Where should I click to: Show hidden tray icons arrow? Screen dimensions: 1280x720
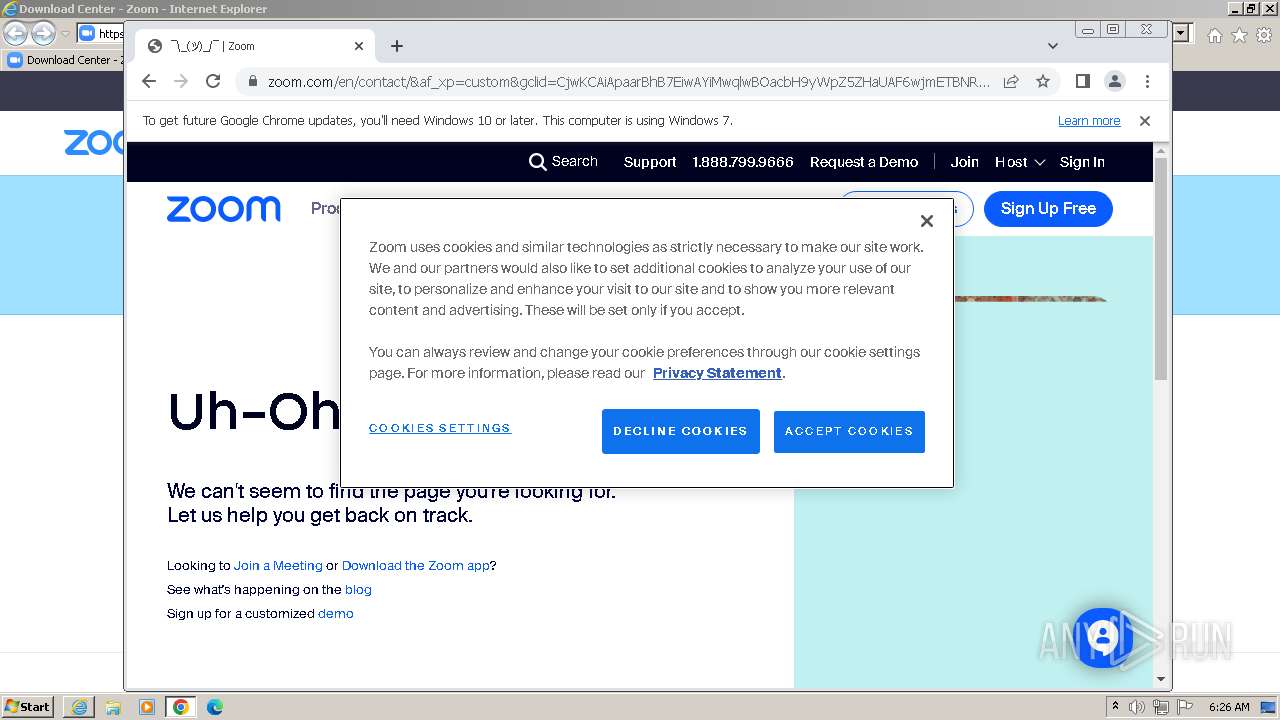(1115, 707)
